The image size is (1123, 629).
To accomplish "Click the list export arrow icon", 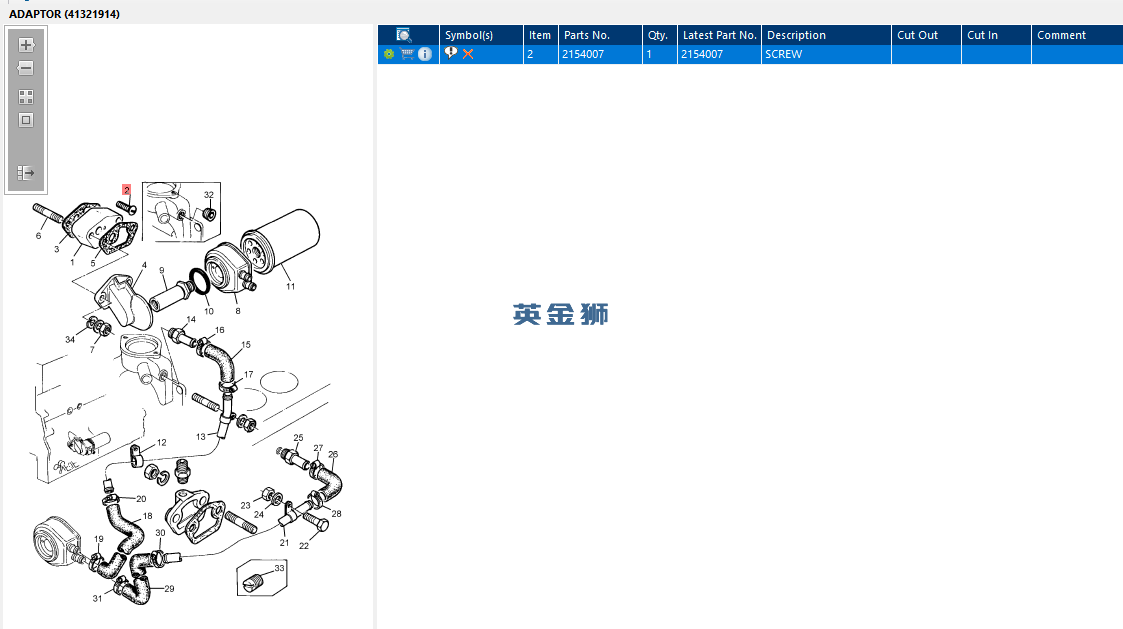I will [26, 173].
